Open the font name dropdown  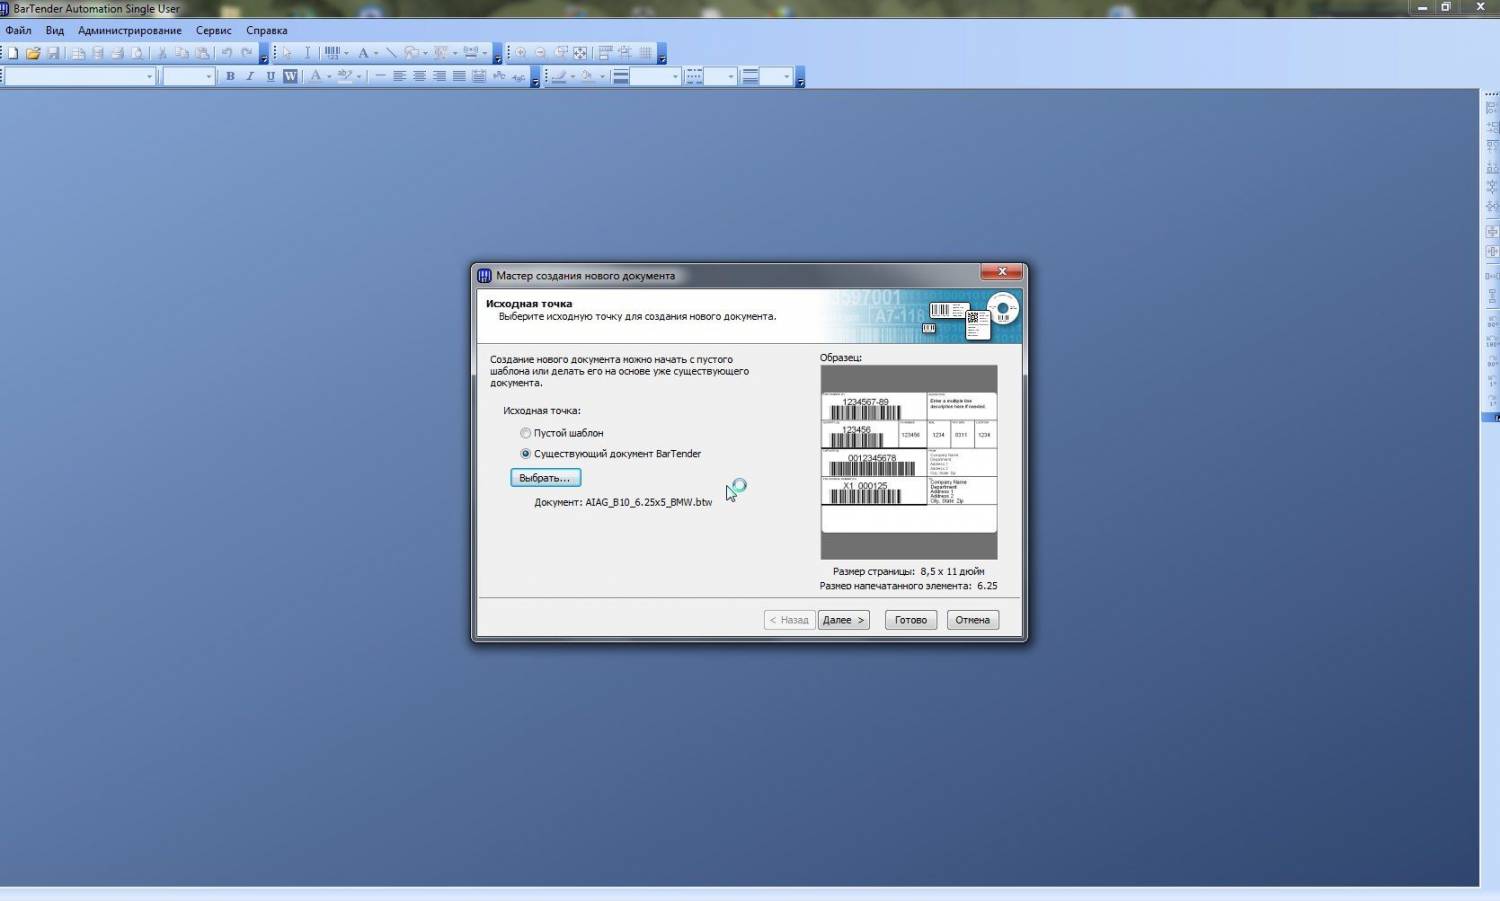click(x=149, y=77)
